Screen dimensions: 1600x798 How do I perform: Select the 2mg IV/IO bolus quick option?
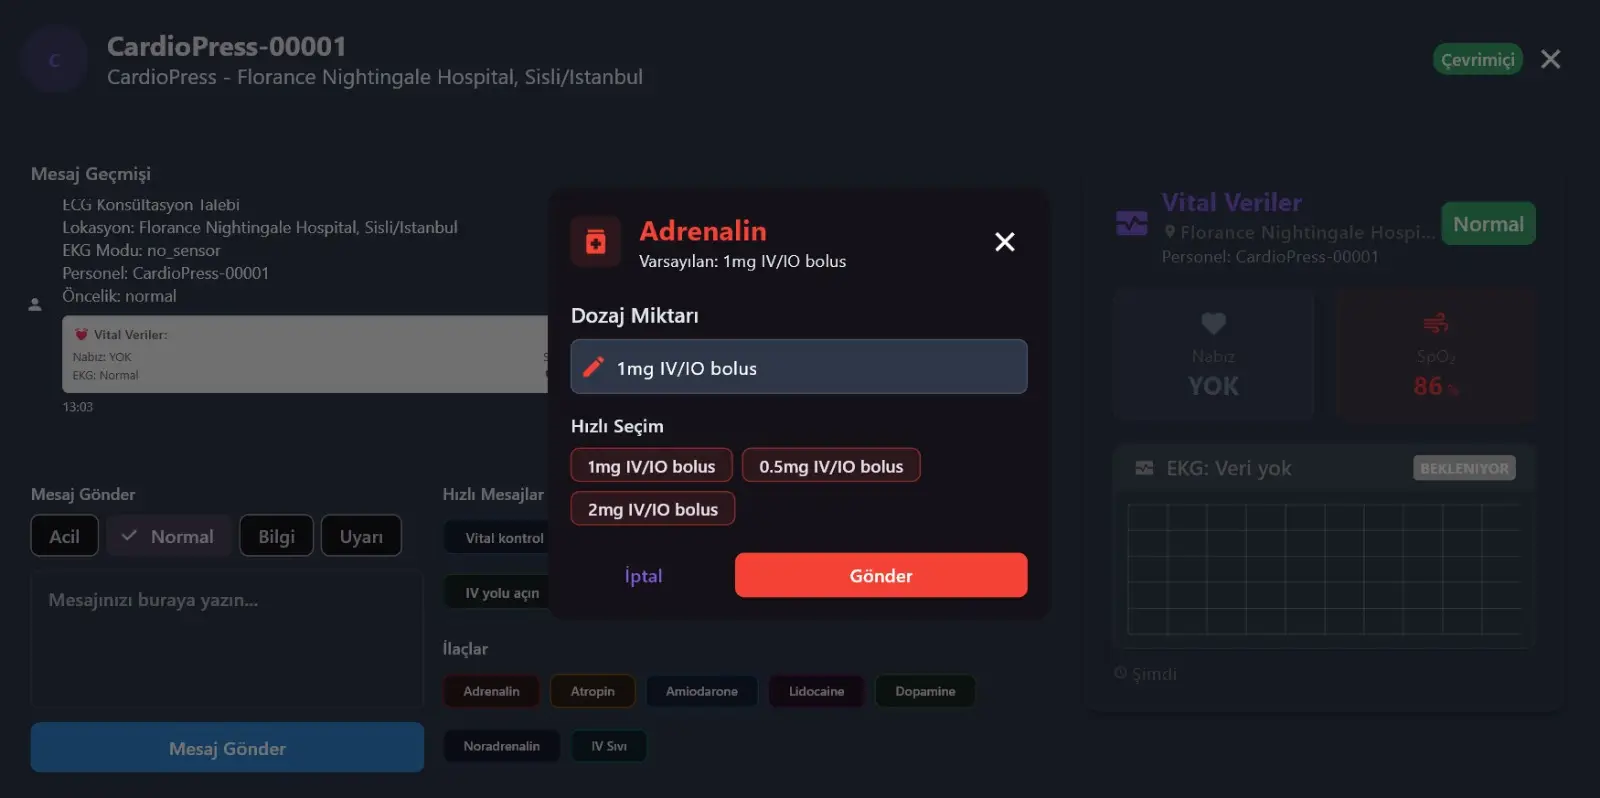[x=653, y=509]
